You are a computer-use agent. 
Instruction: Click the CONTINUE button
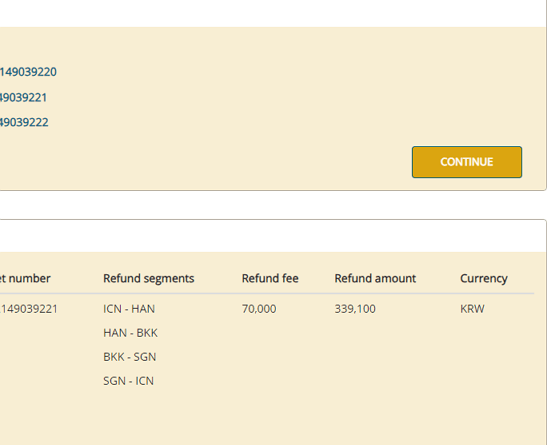pyautogui.click(x=467, y=162)
